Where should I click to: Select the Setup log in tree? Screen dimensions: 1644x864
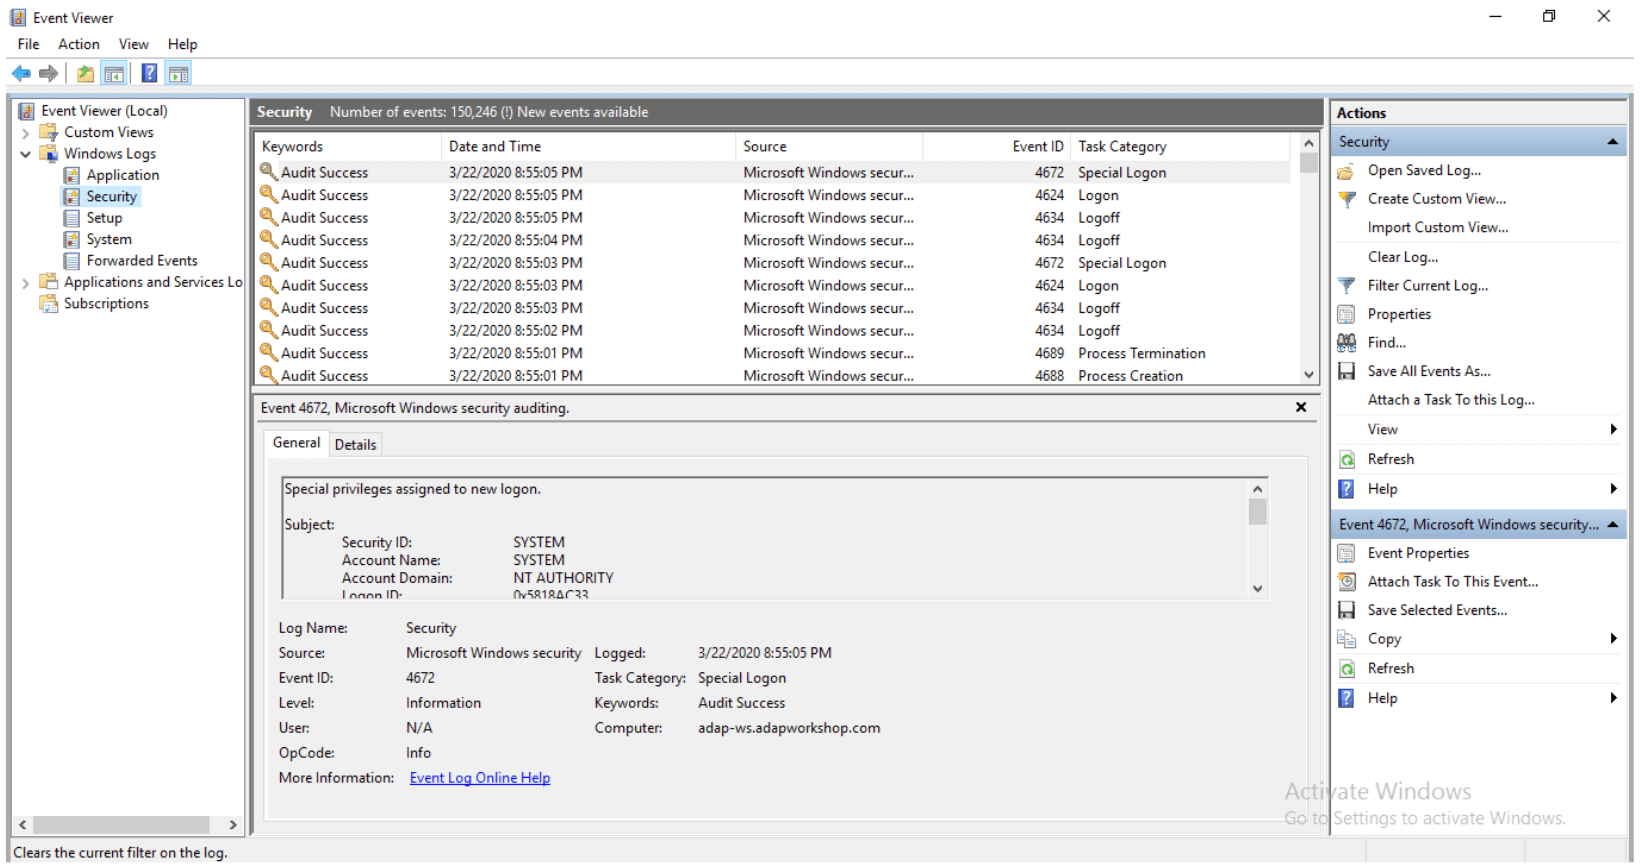tap(104, 218)
